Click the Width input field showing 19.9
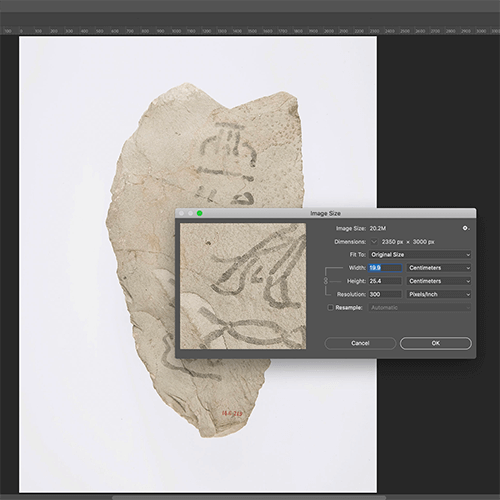This screenshot has height=500, width=500. click(385, 268)
